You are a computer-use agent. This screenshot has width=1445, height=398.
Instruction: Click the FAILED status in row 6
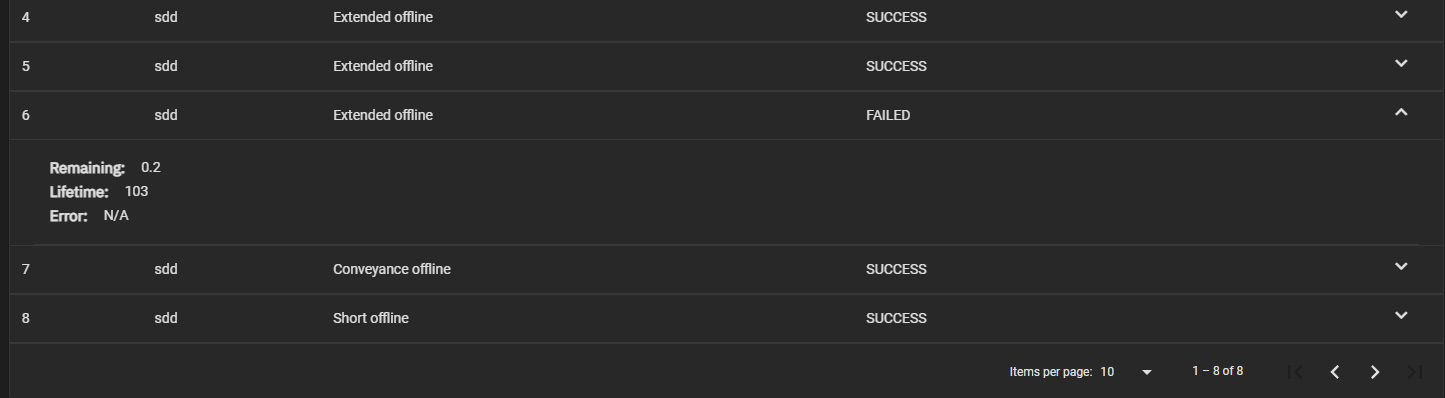(888, 115)
